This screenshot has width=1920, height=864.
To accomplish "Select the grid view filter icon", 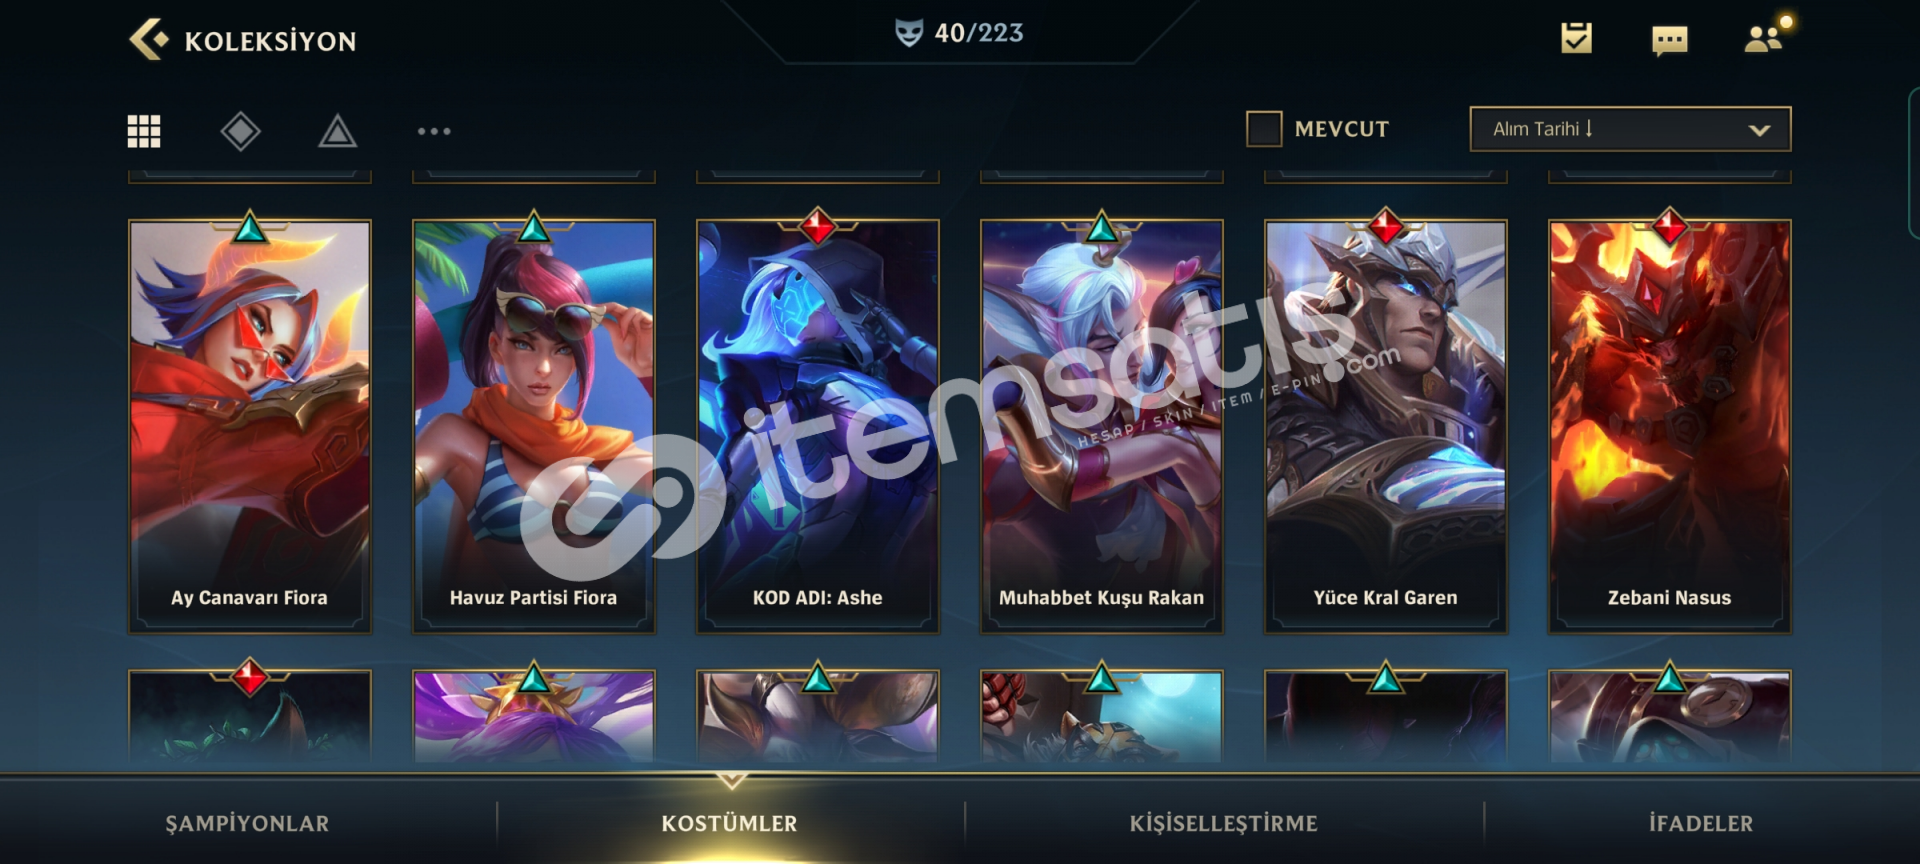I will (x=144, y=131).
